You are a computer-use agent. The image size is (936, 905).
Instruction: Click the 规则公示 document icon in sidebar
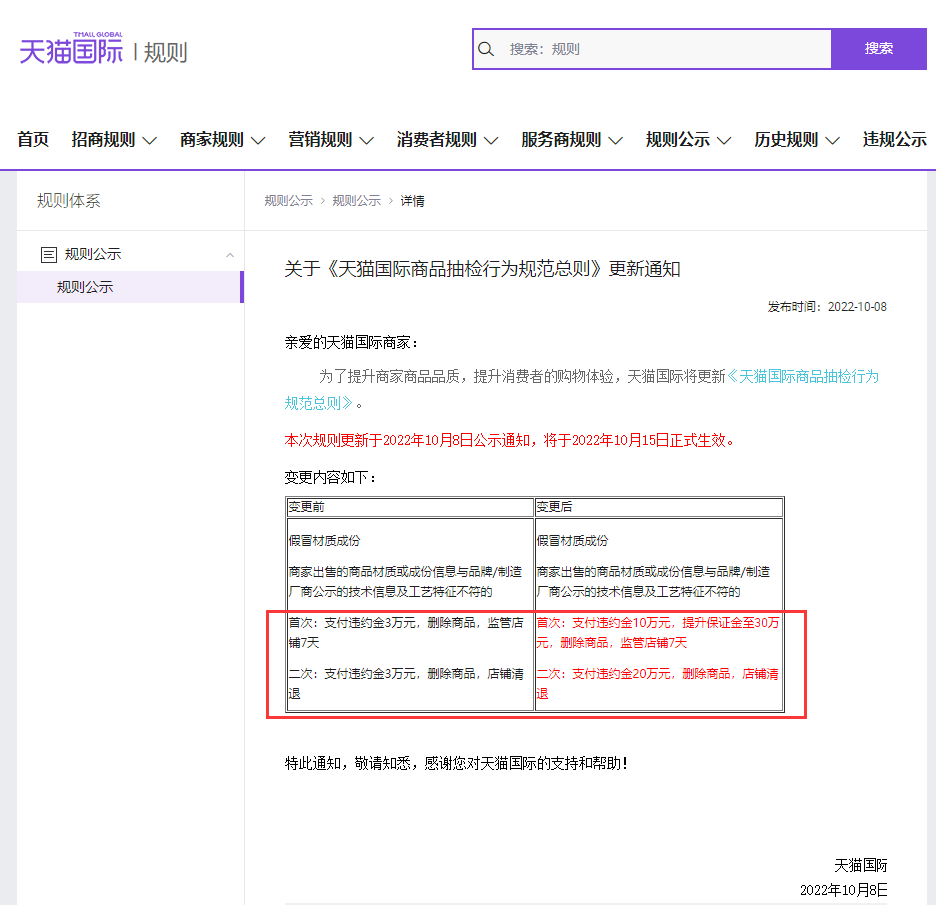point(48,255)
